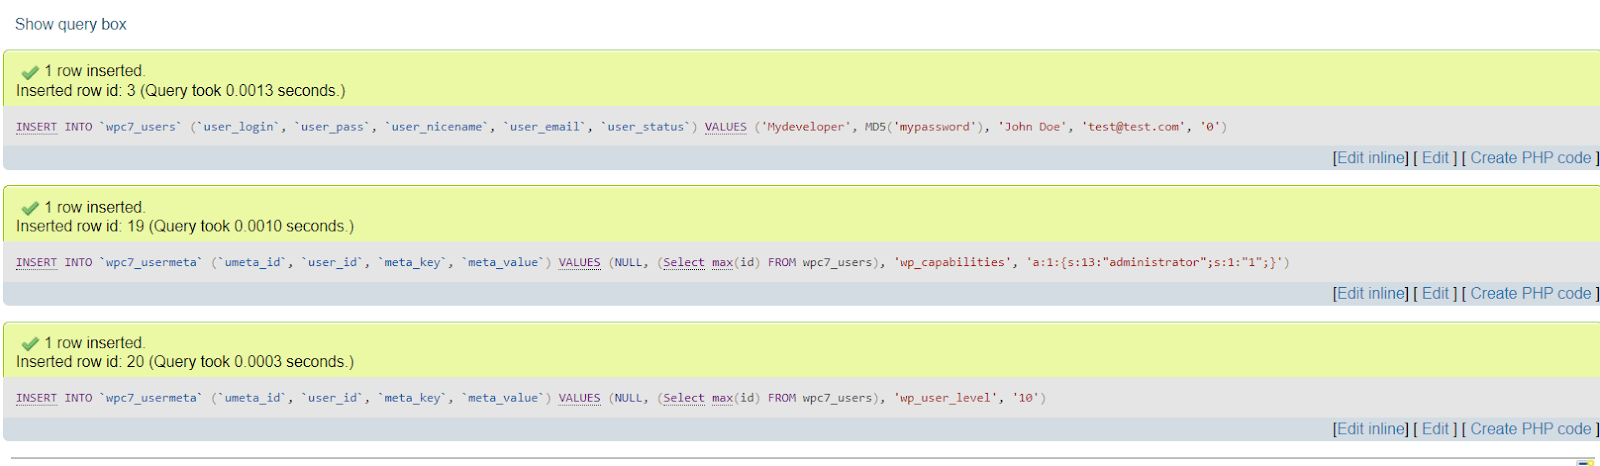Click the `user_status` column in first query
Image resolution: width=1600 pixels, height=466 pixels.
click(x=647, y=127)
